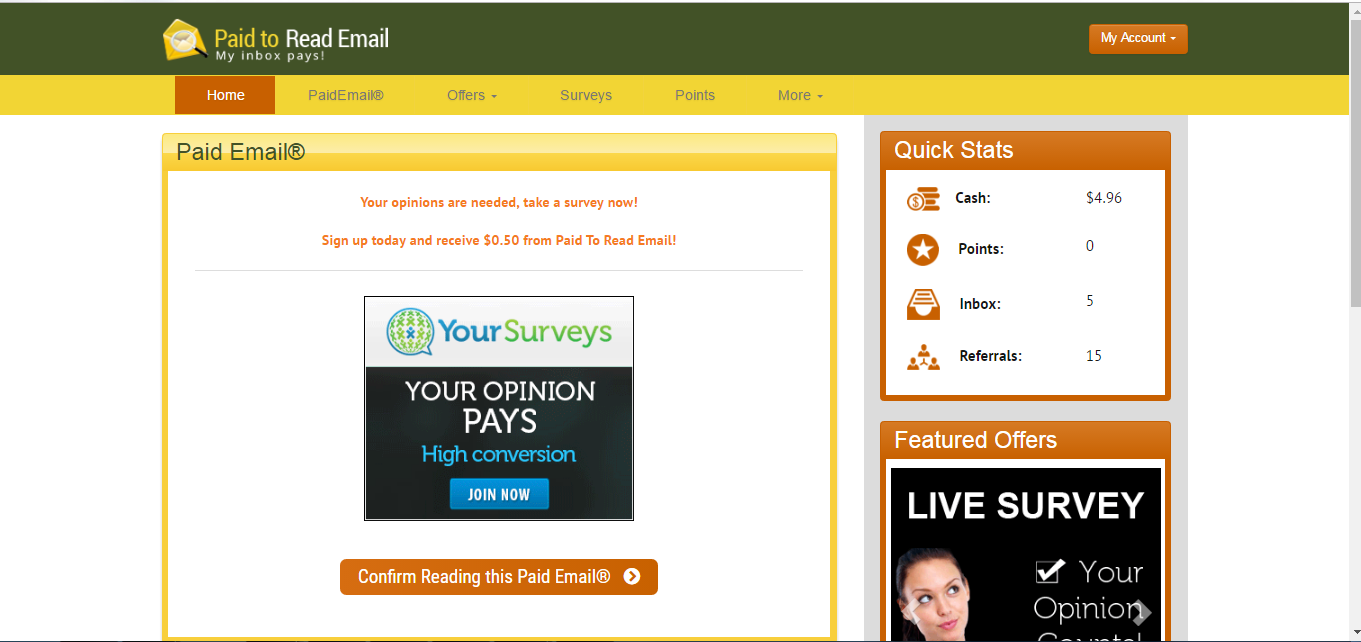Viewport: 1361px width, 642px height.
Task: Click arrow icon in Confirm Reading button
Action: point(632,577)
